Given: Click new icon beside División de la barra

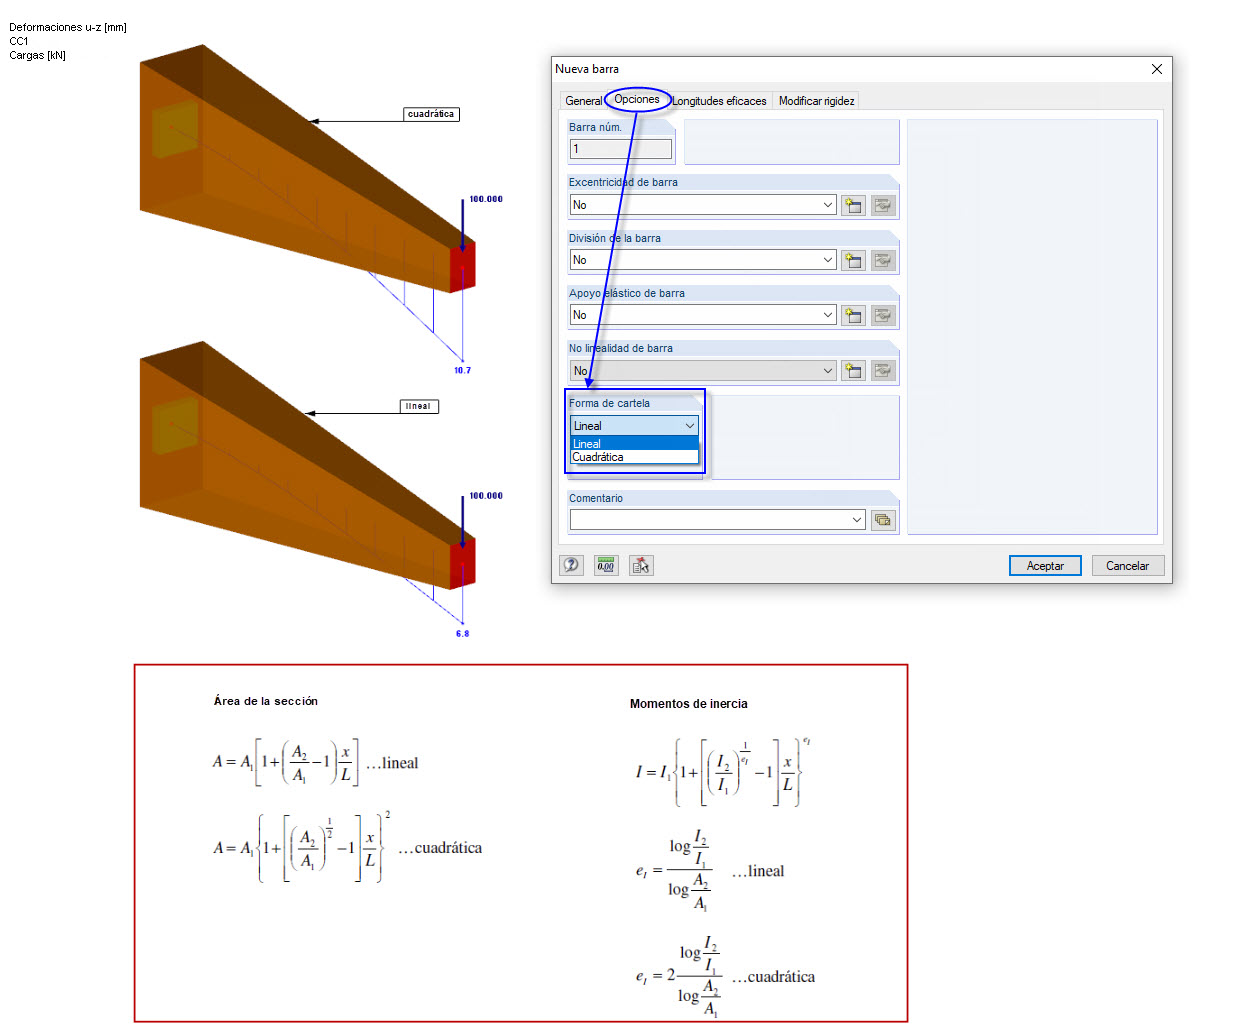Looking at the screenshot, I should click(x=853, y=260).
